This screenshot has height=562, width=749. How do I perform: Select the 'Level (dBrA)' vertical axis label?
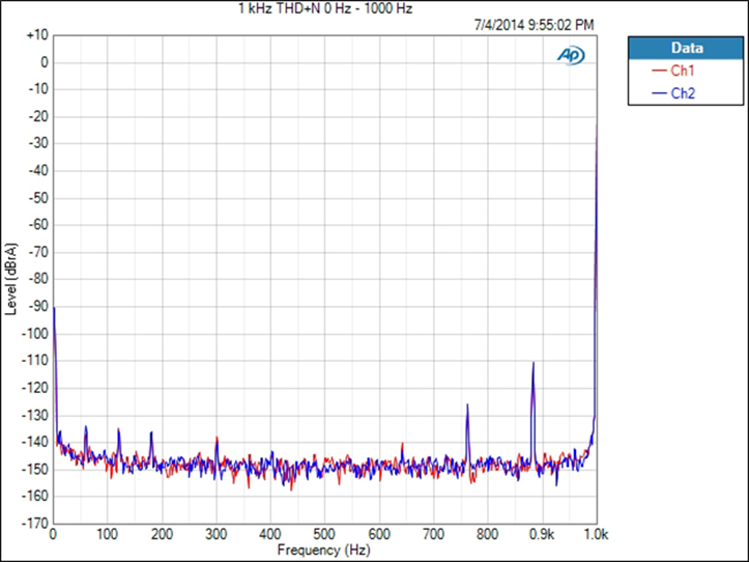point(11,278)
